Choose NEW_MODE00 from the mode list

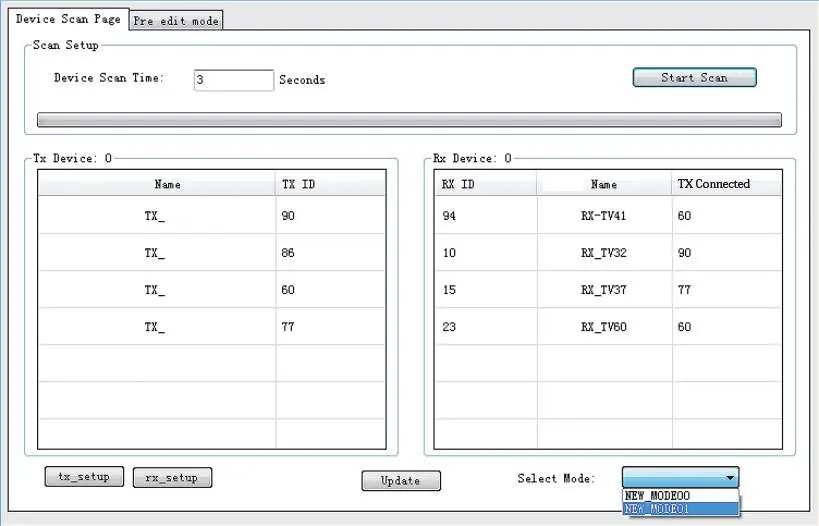681,495
